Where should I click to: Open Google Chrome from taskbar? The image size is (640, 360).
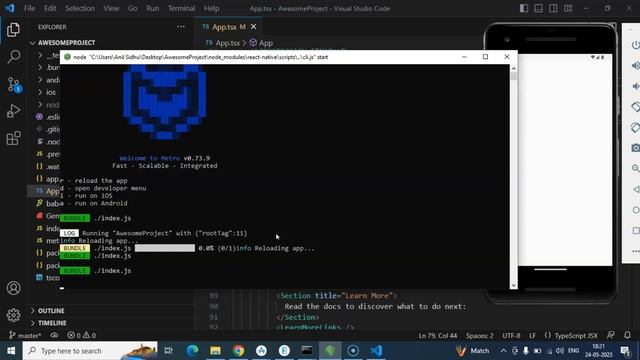[x=239, y=351]
